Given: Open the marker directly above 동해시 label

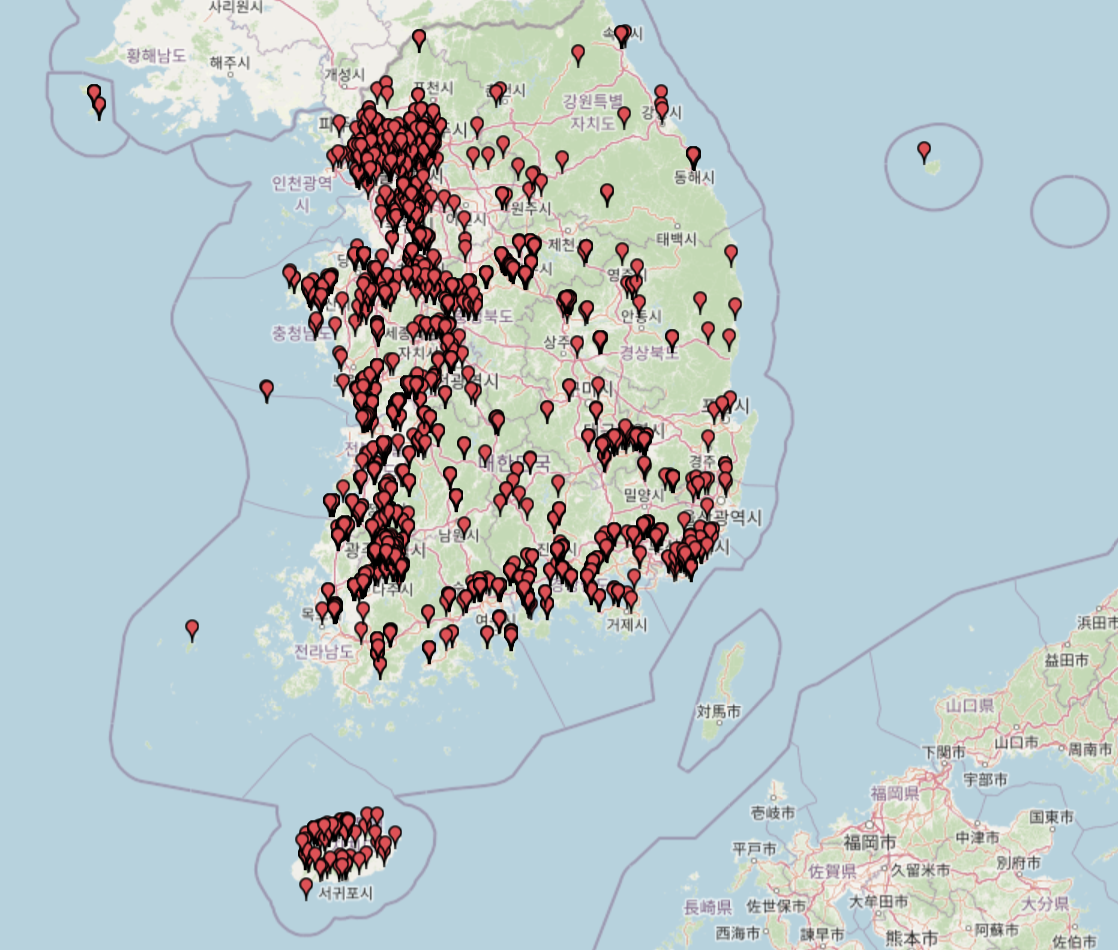Looking at the screenshot, I should click(x=693, y=155).
